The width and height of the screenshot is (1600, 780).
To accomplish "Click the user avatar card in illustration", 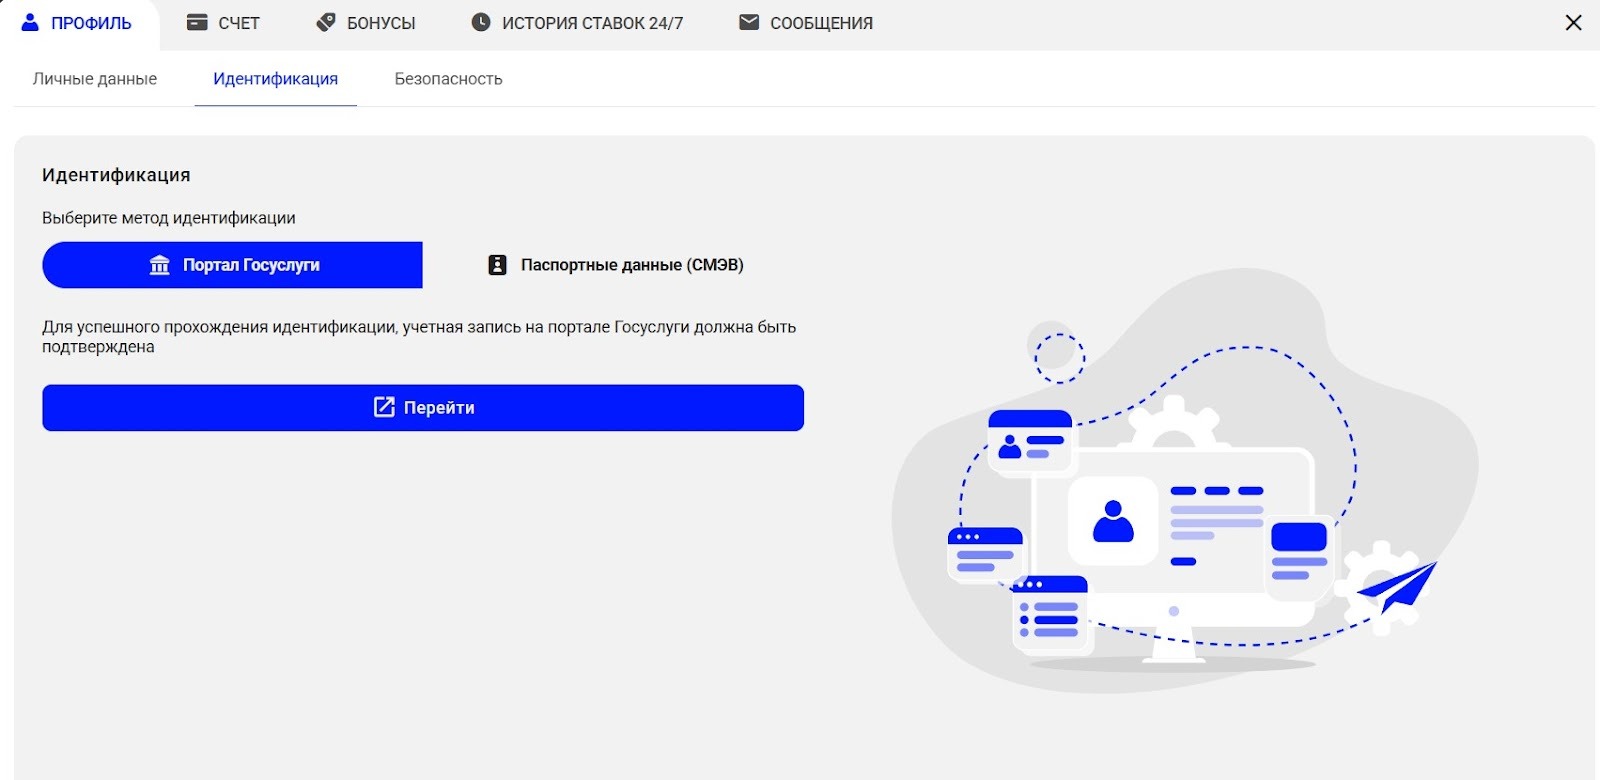I will [1113, 521].
